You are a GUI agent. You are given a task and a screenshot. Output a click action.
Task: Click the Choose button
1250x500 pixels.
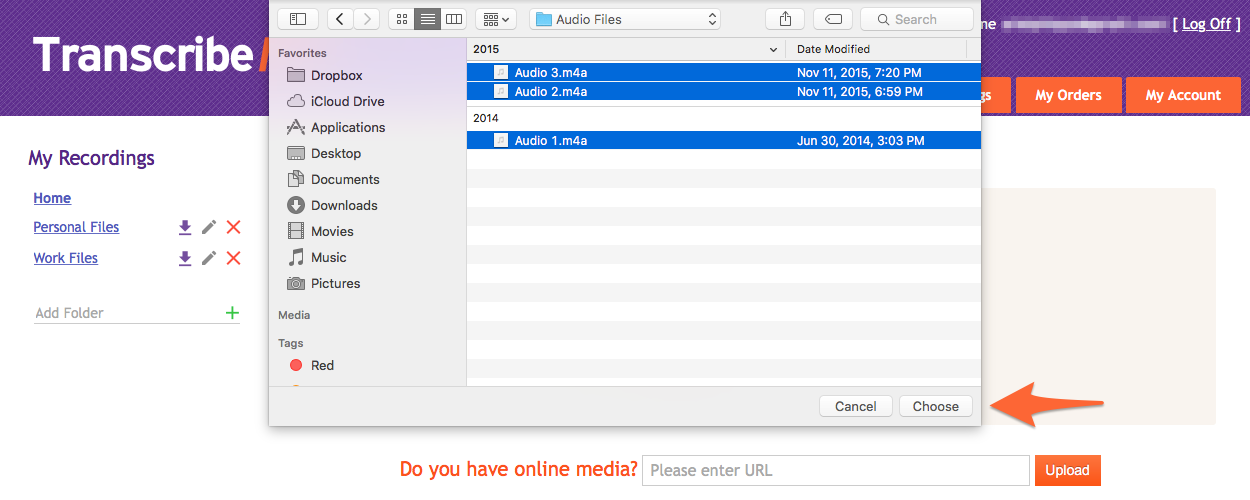pyautogui.click(x=935, y=406)
